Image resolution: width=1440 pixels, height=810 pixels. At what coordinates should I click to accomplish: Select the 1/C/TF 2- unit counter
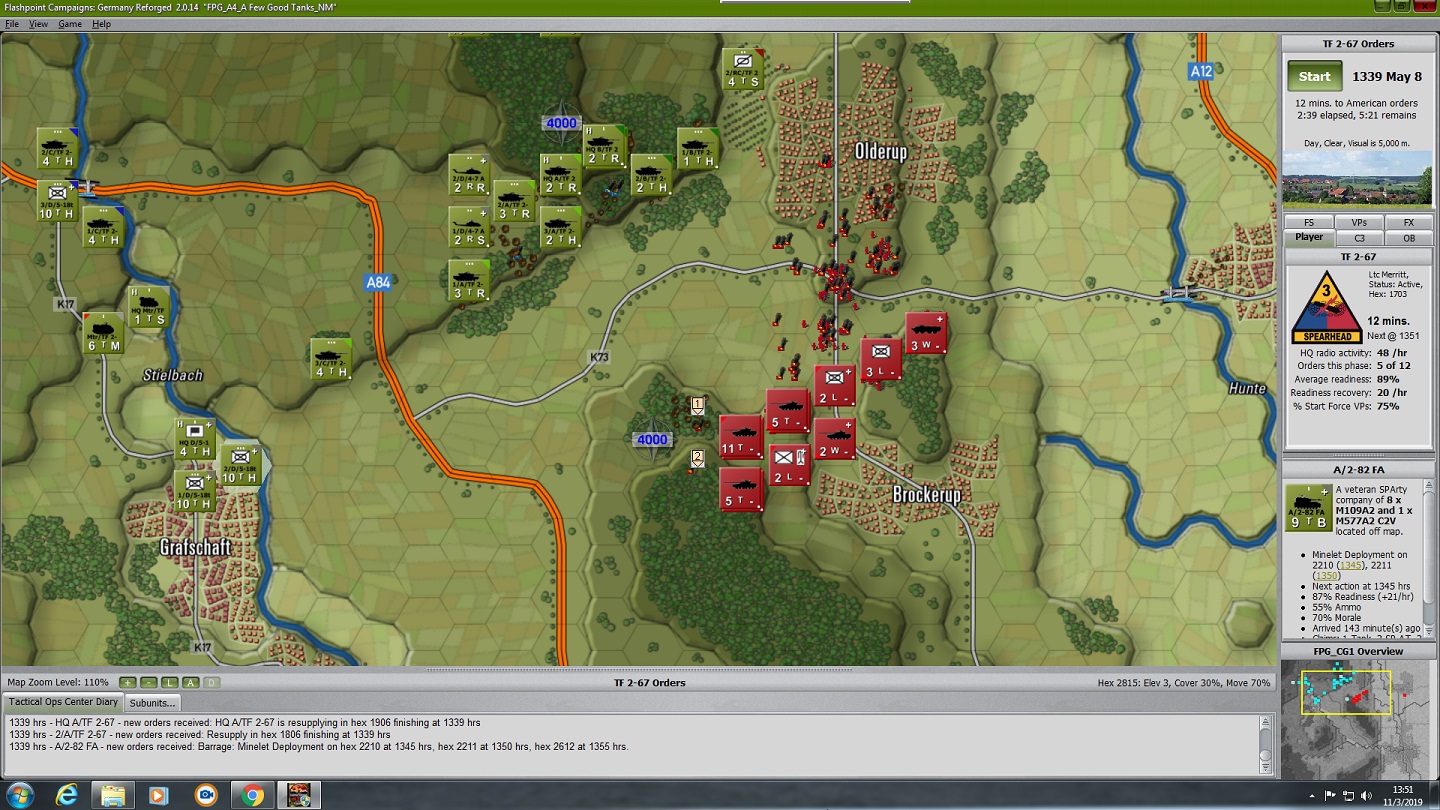pyautogui.click(x=103, y=227)
